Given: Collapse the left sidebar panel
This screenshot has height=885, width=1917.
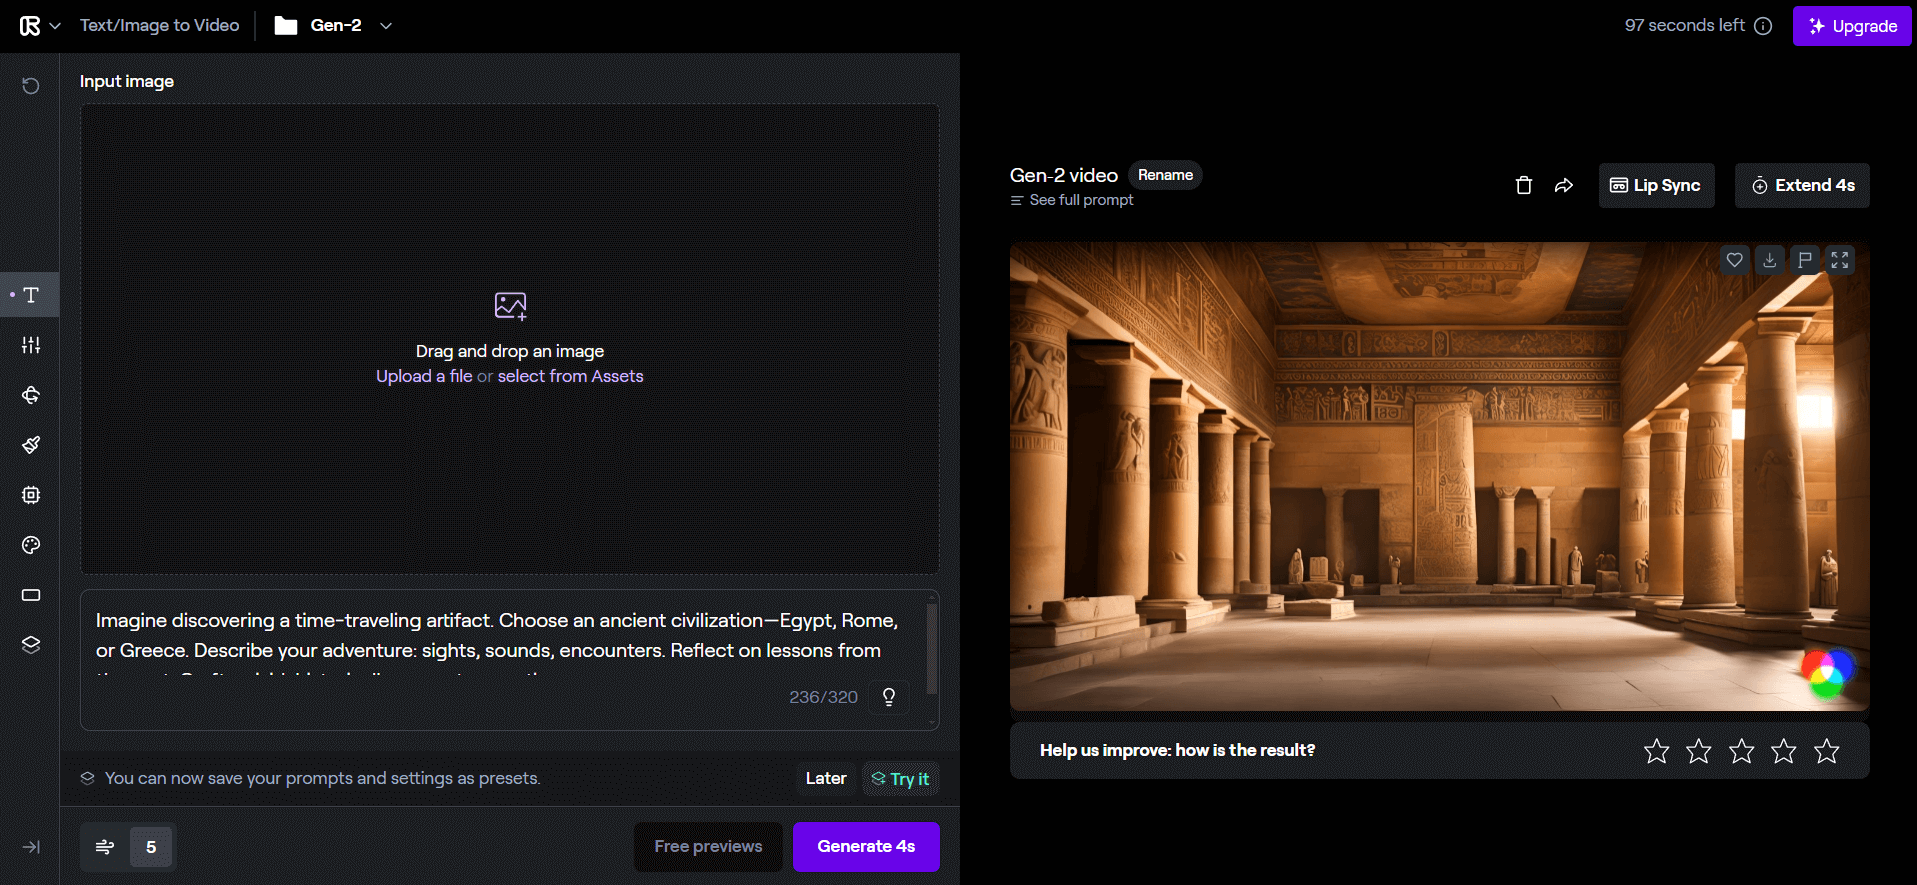Looking at the screenshot, I should click(31, 847).
